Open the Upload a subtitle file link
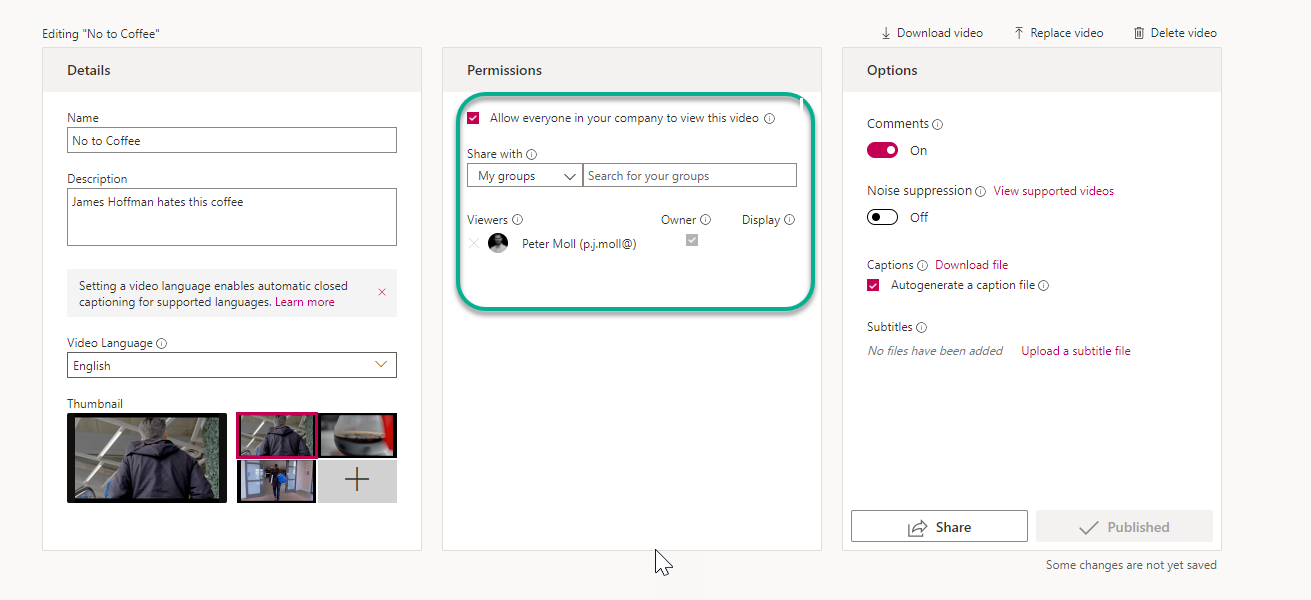The width and height of the screenshot is (1311, 600). point(1076,351)
